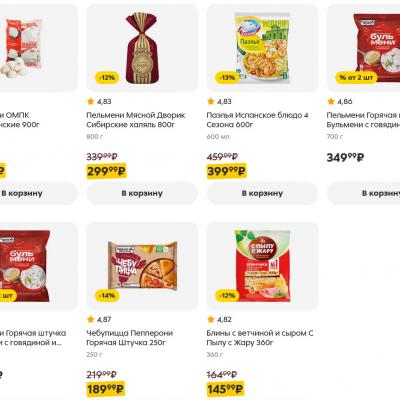
Task: Open the Чебупицца Пепперони product image
Action: click(x=142, y=266)
